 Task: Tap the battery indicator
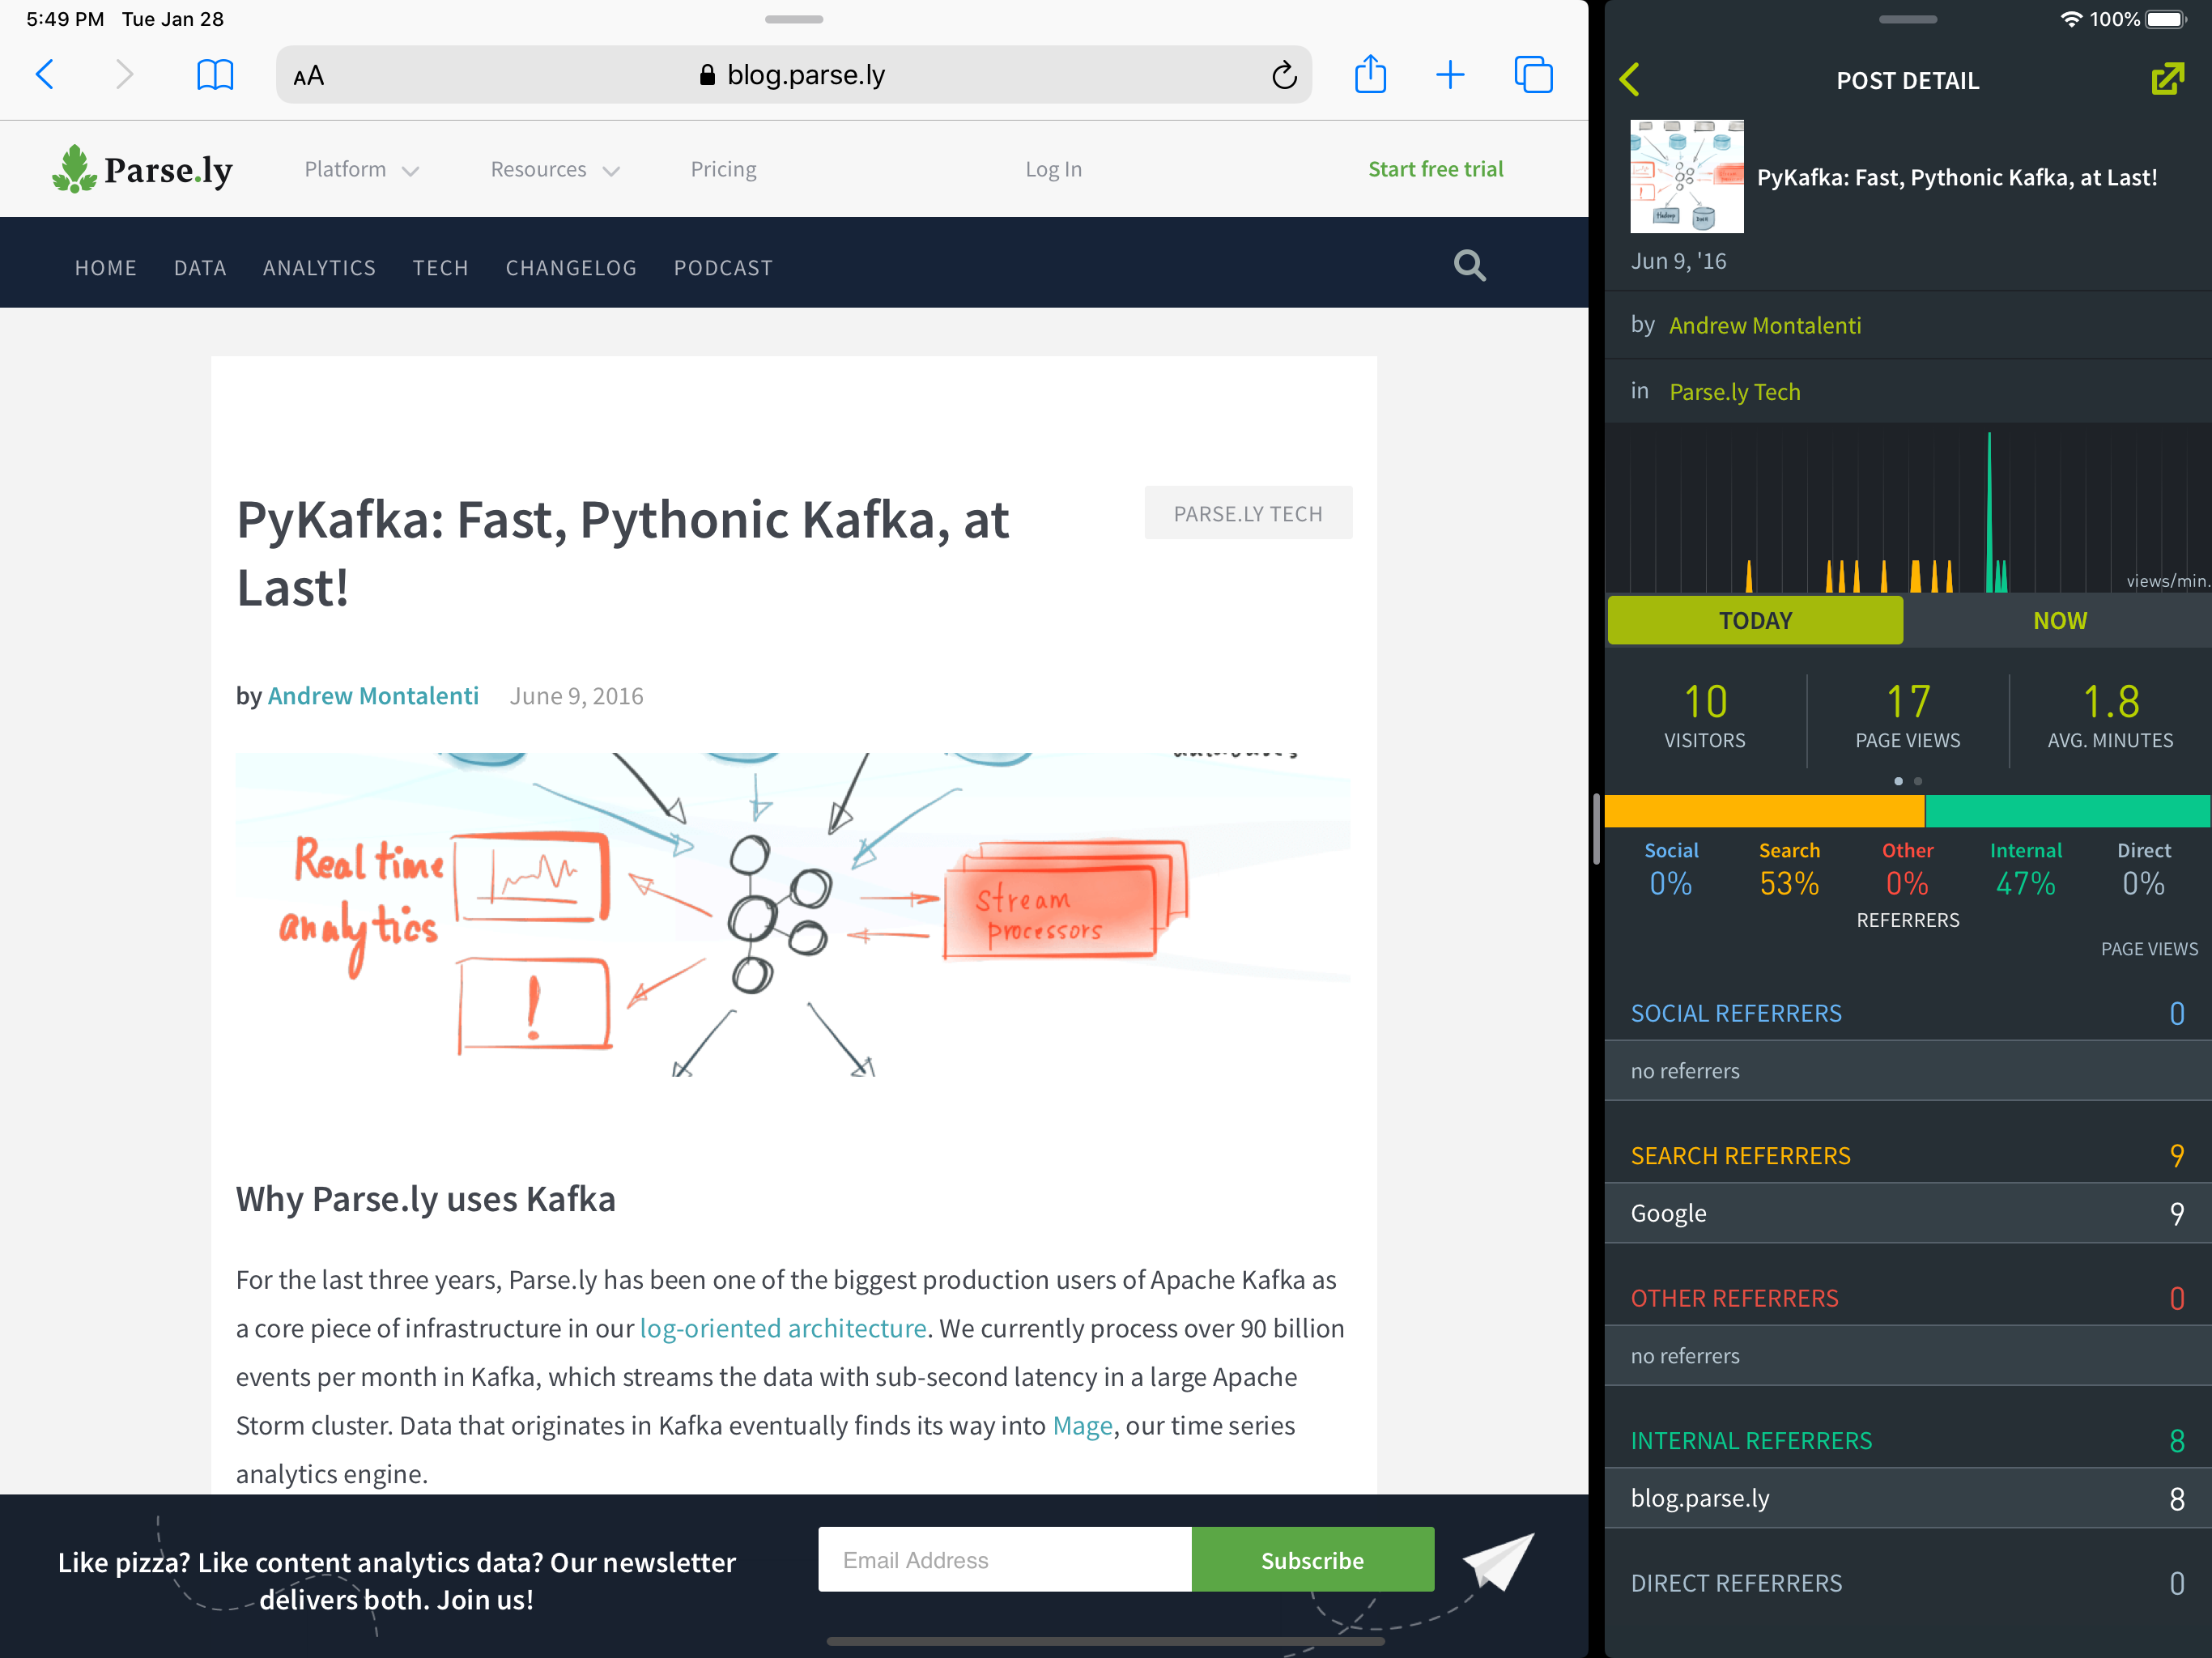coord(2166,19)
